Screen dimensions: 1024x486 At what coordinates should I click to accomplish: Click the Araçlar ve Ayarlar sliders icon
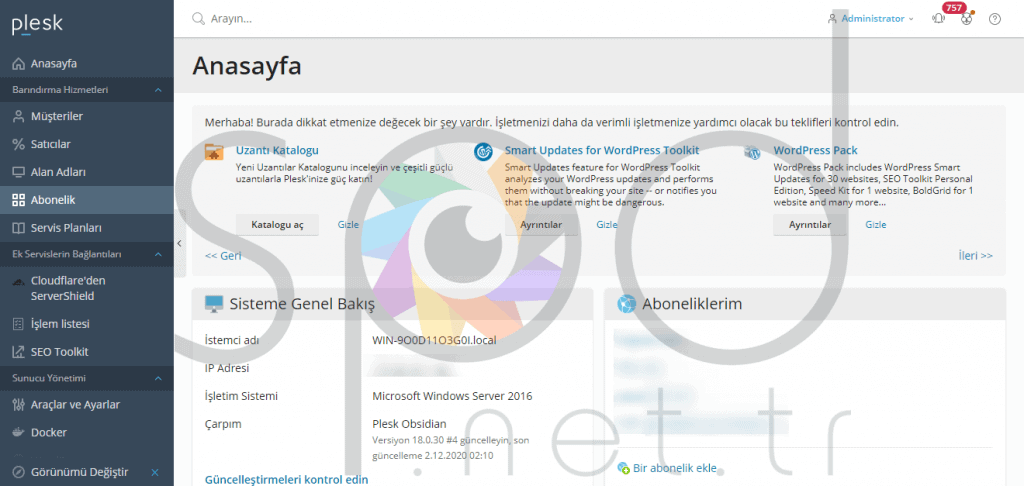(x=18, y=405)
